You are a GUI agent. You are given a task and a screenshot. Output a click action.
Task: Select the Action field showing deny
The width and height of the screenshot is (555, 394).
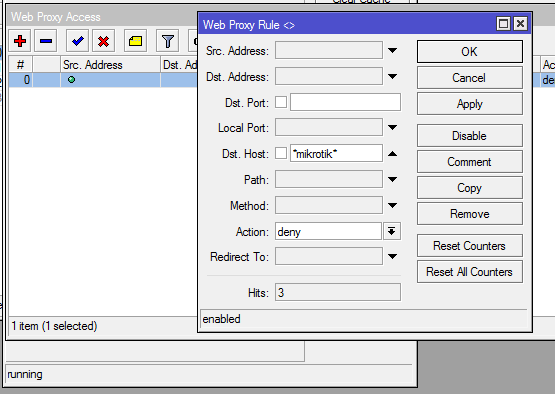[x=328, y=232]
